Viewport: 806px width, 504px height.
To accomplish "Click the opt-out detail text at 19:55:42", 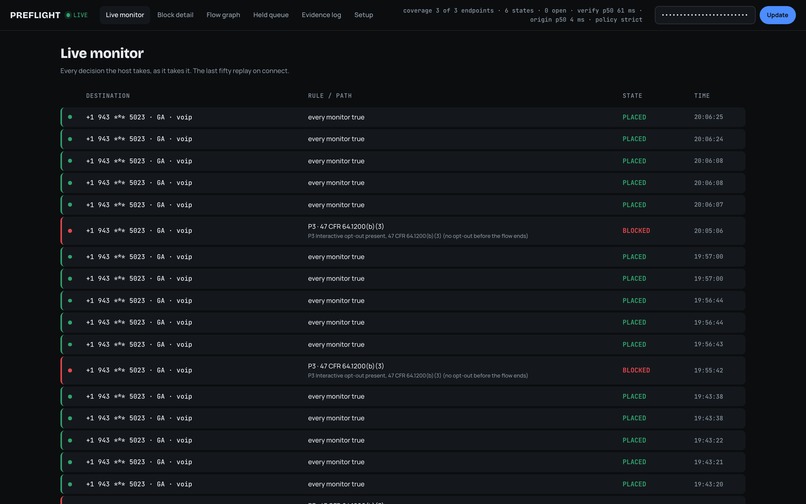I will point(418,376).
